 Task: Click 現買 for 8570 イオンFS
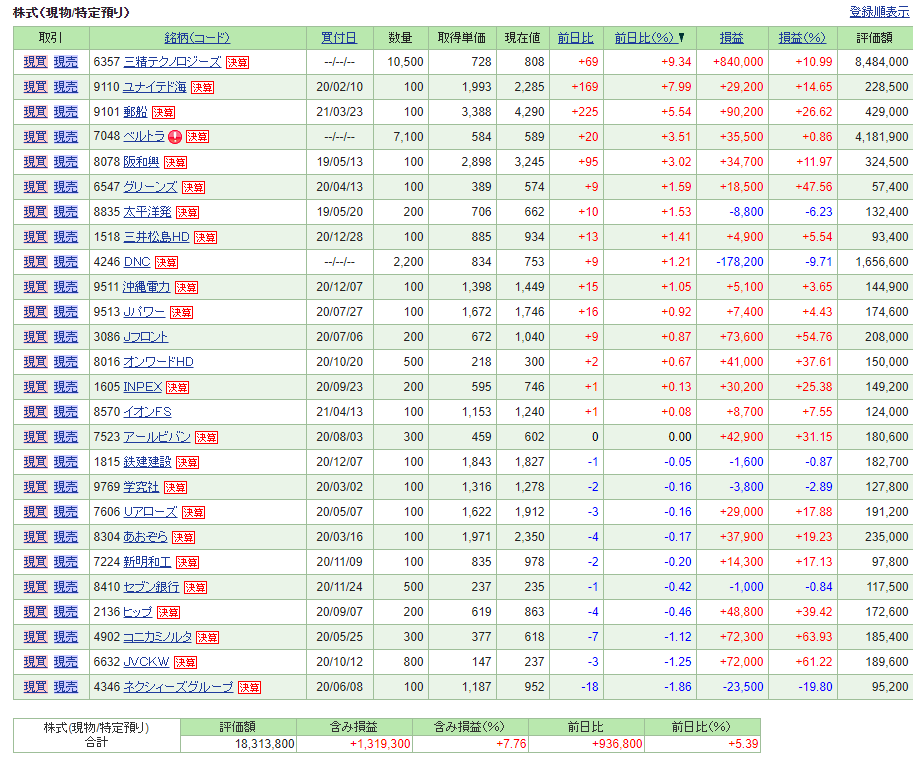[x=35, y=412]
